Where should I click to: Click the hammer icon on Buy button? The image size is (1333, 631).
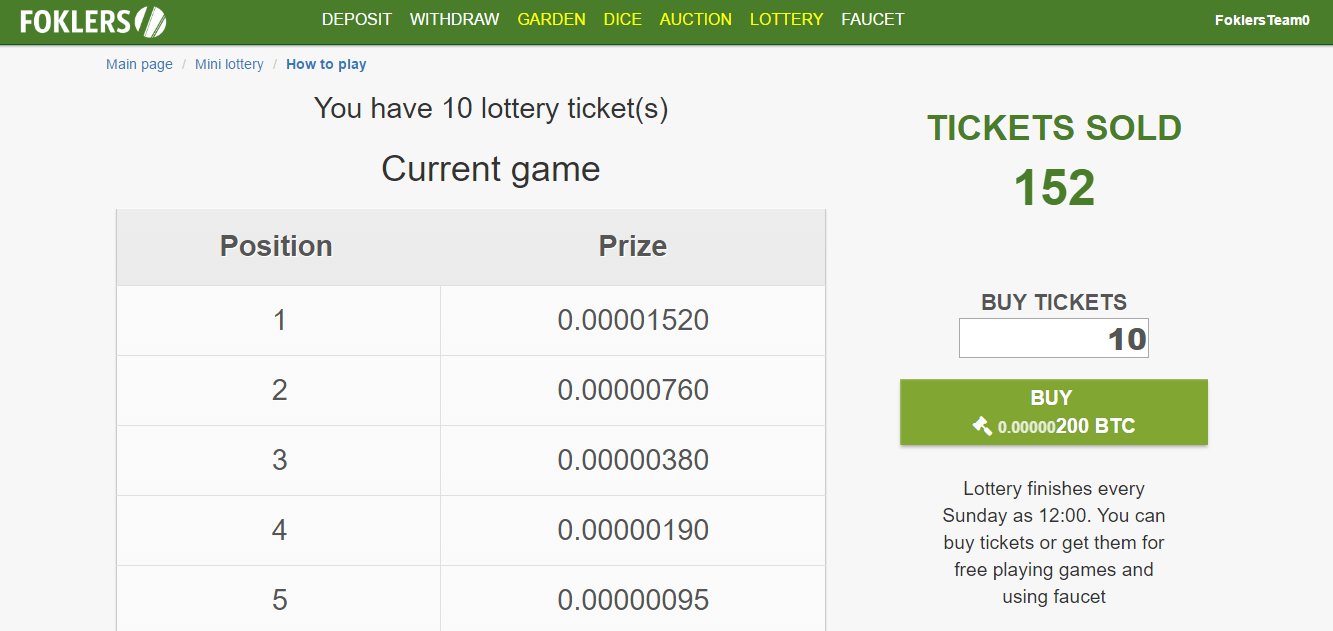pos(982,426)
